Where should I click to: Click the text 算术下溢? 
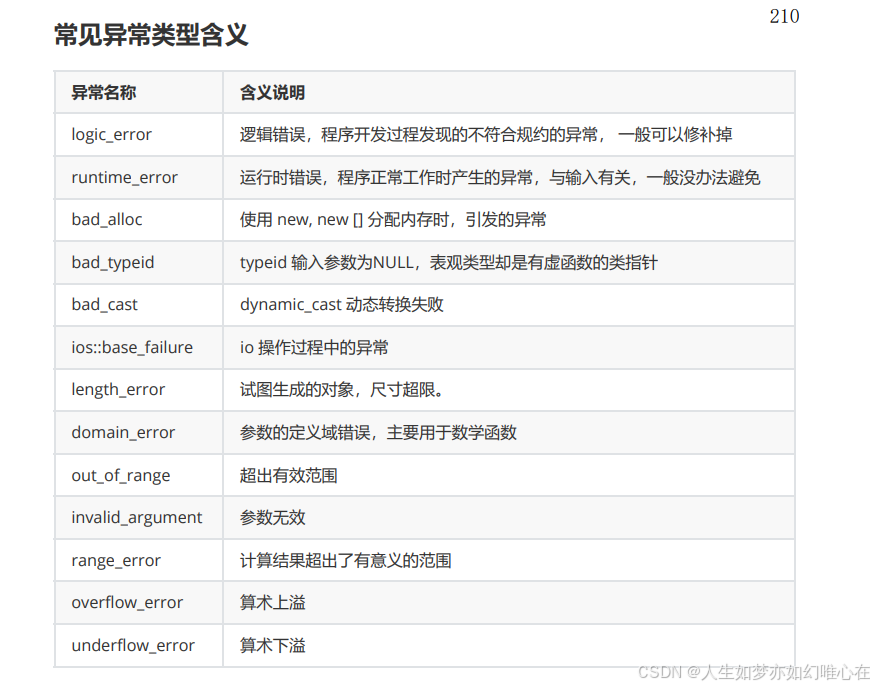tap(273, 645)
